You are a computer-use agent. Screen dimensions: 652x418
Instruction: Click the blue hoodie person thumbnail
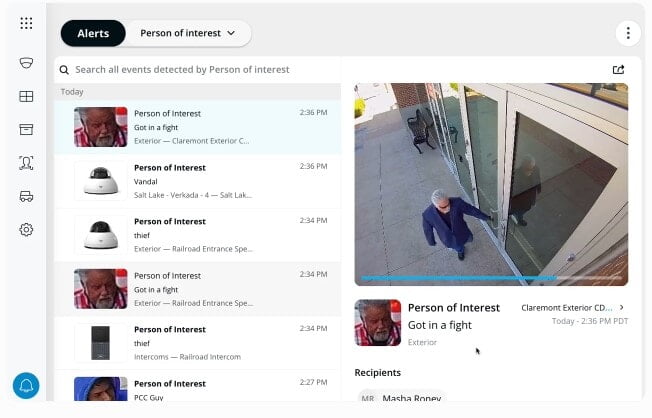[x=101, y=389]
